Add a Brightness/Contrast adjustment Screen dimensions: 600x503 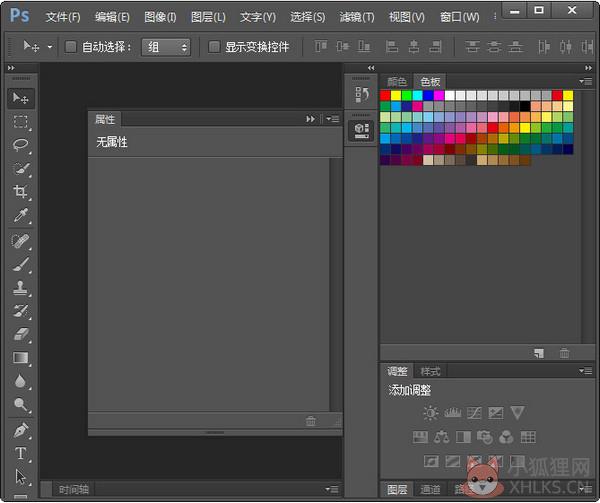(x=431, y=413)
